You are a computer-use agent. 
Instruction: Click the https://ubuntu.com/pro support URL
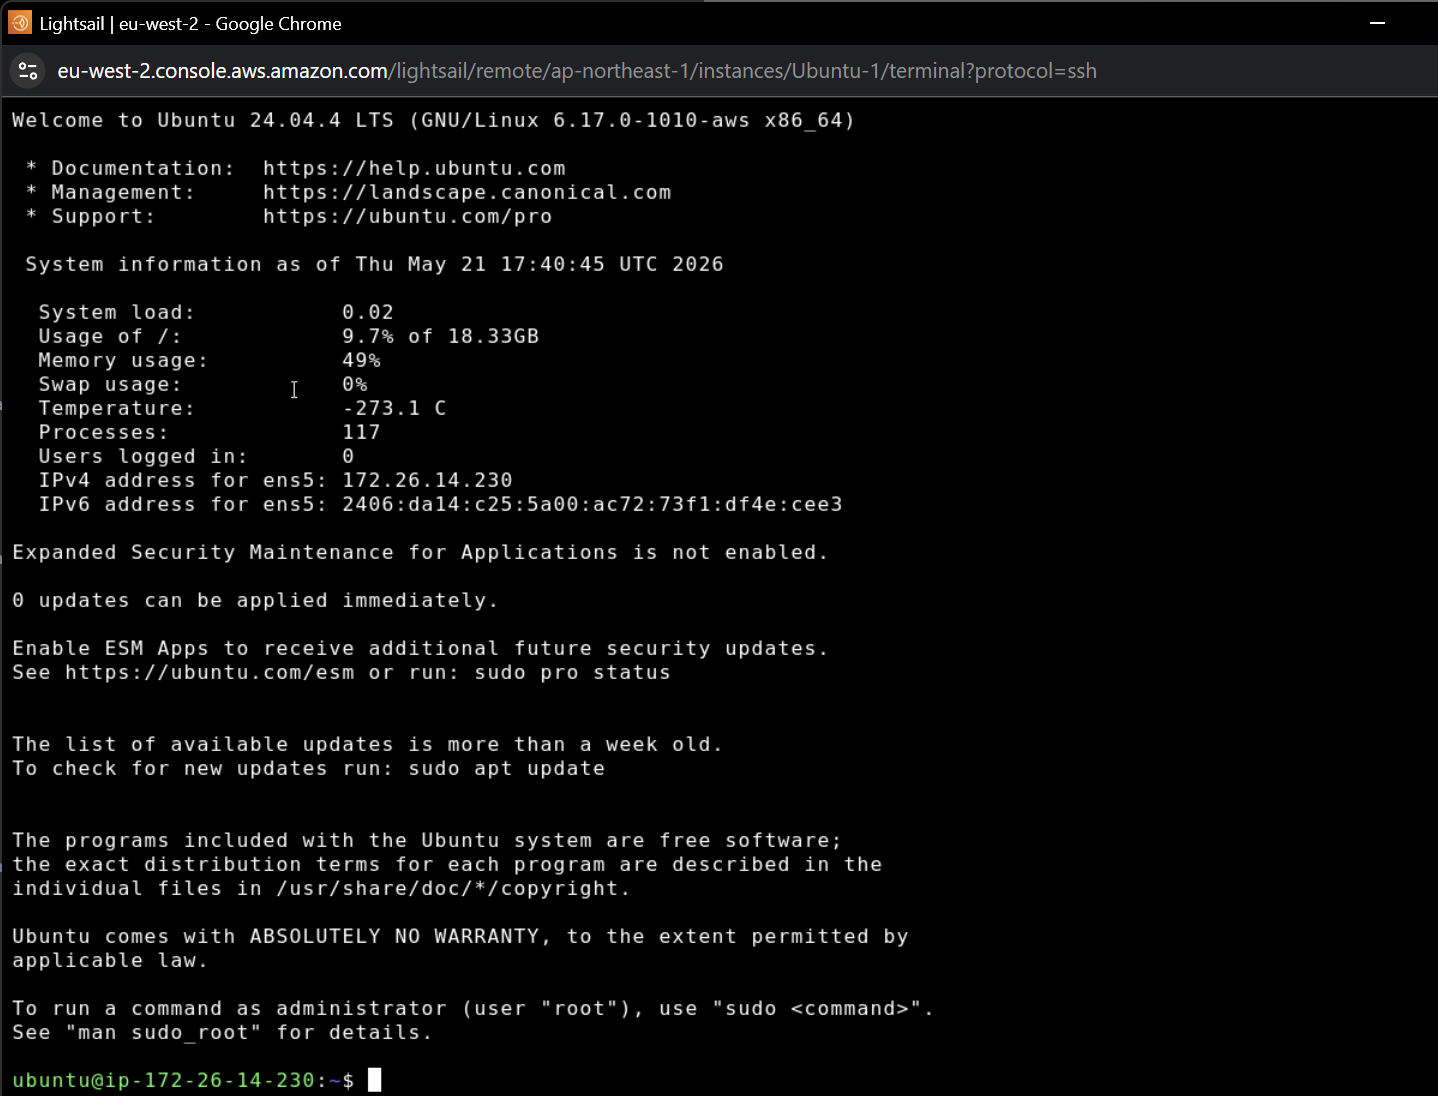407,216
